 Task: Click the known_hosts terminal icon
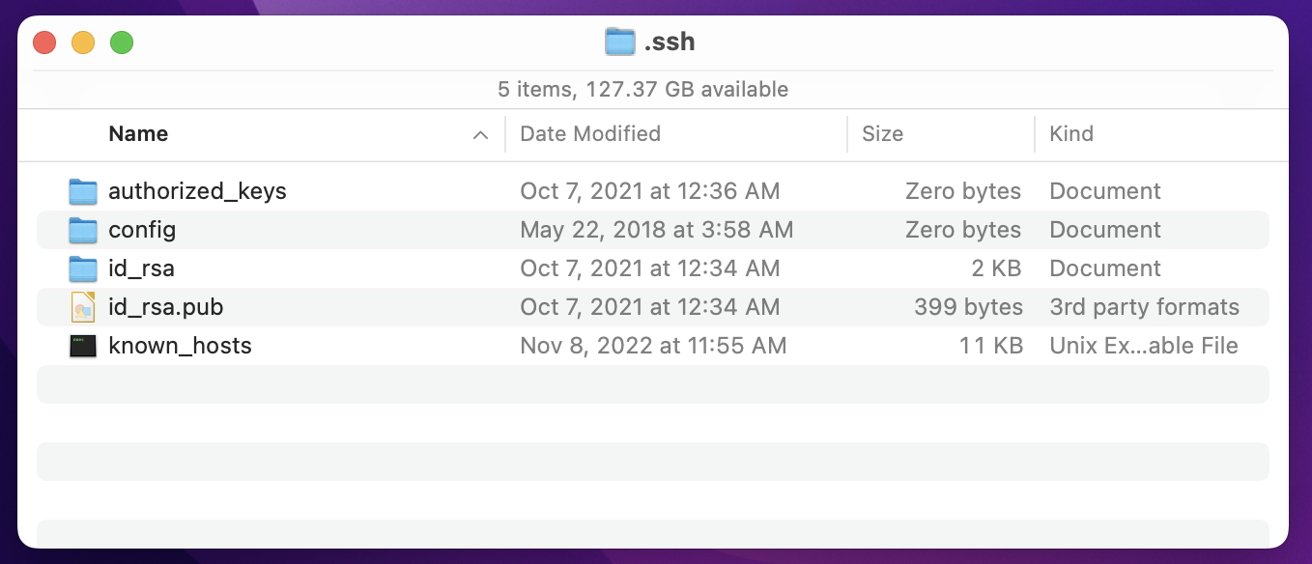click(x=83, y=346)
